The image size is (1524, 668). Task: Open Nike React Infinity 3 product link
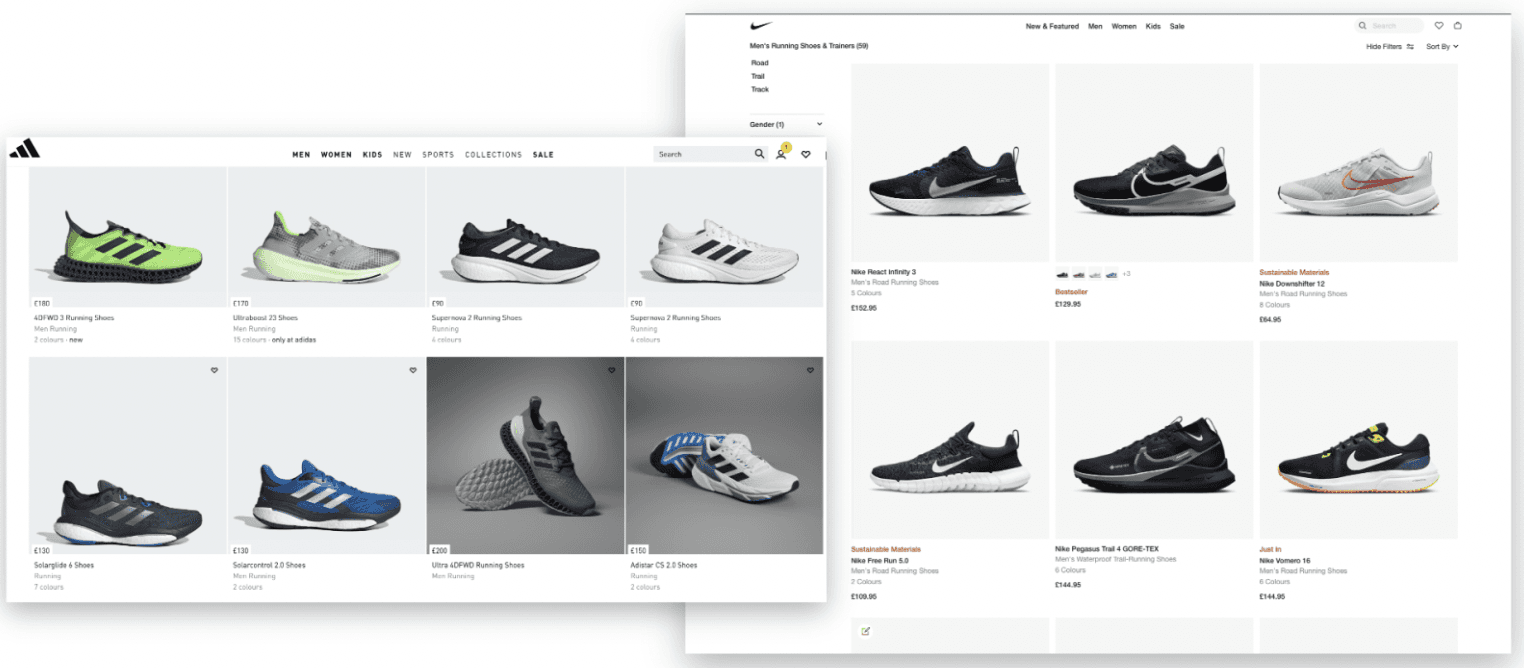[883, 272]
